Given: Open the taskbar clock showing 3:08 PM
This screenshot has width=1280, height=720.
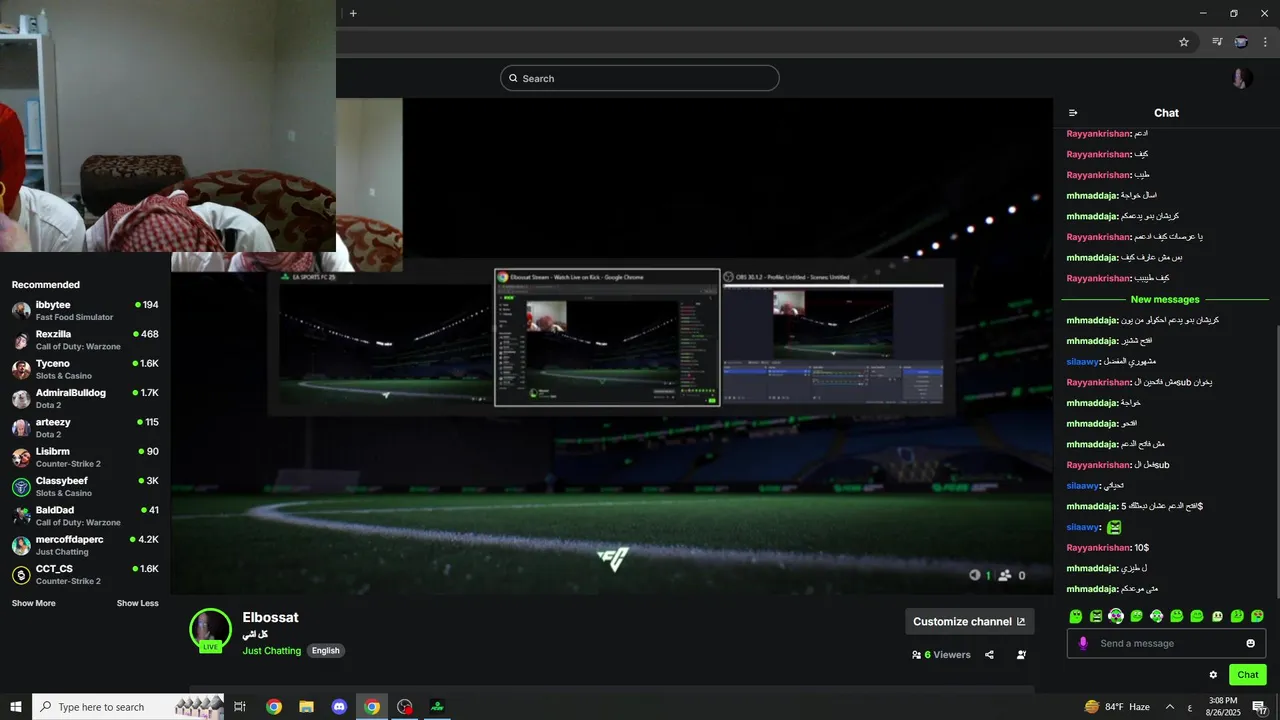Looking at the screenshot, I should point(1223,707).
